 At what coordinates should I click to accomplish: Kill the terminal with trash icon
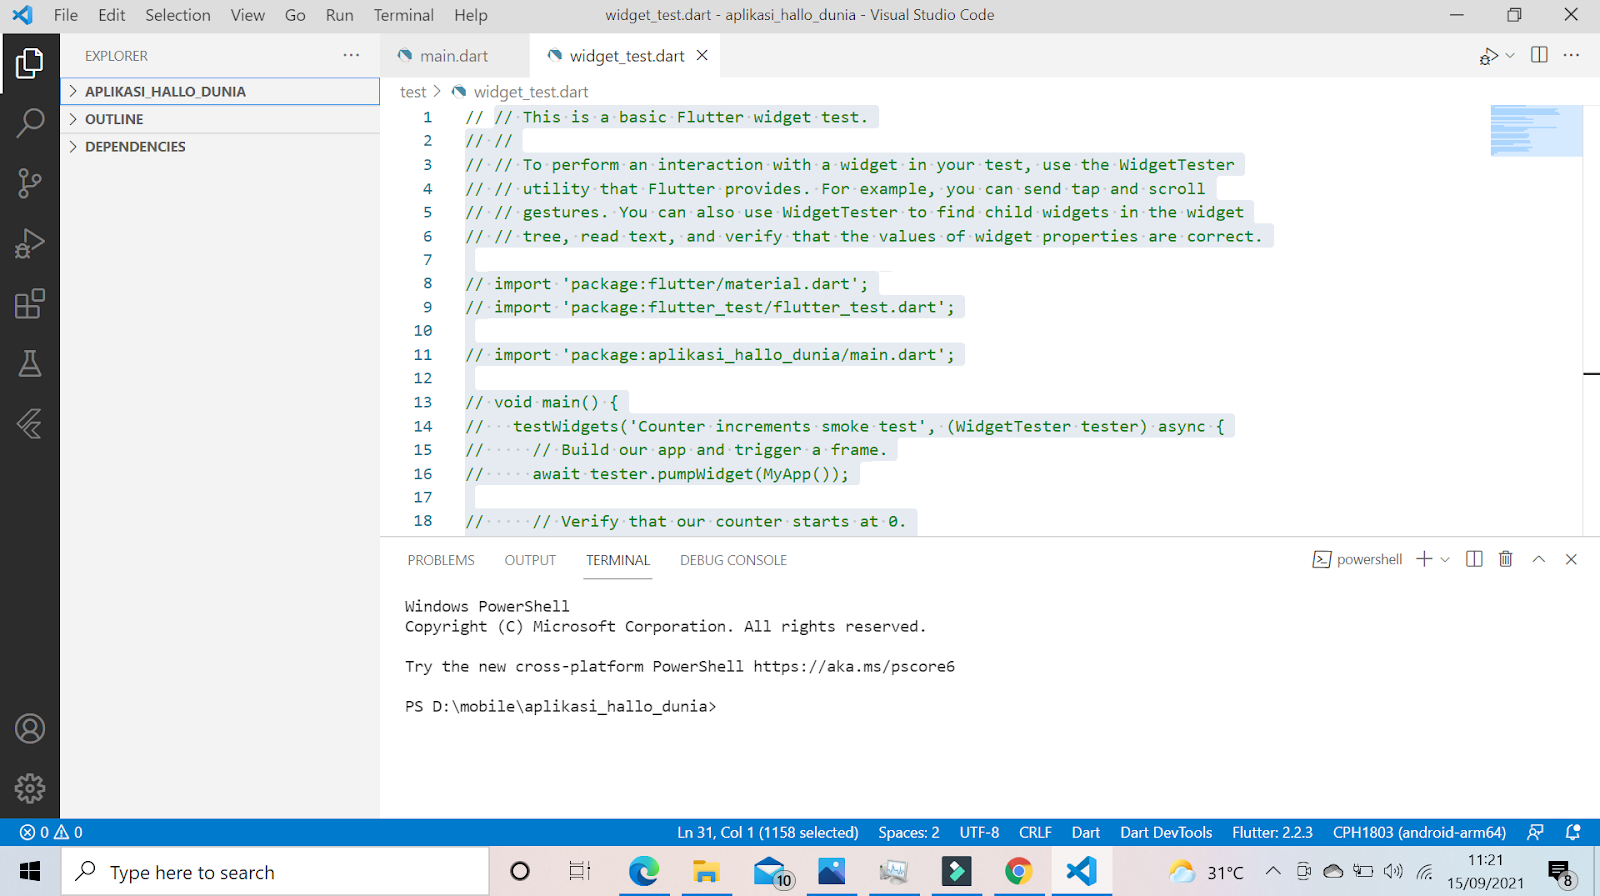(1506, 559)
